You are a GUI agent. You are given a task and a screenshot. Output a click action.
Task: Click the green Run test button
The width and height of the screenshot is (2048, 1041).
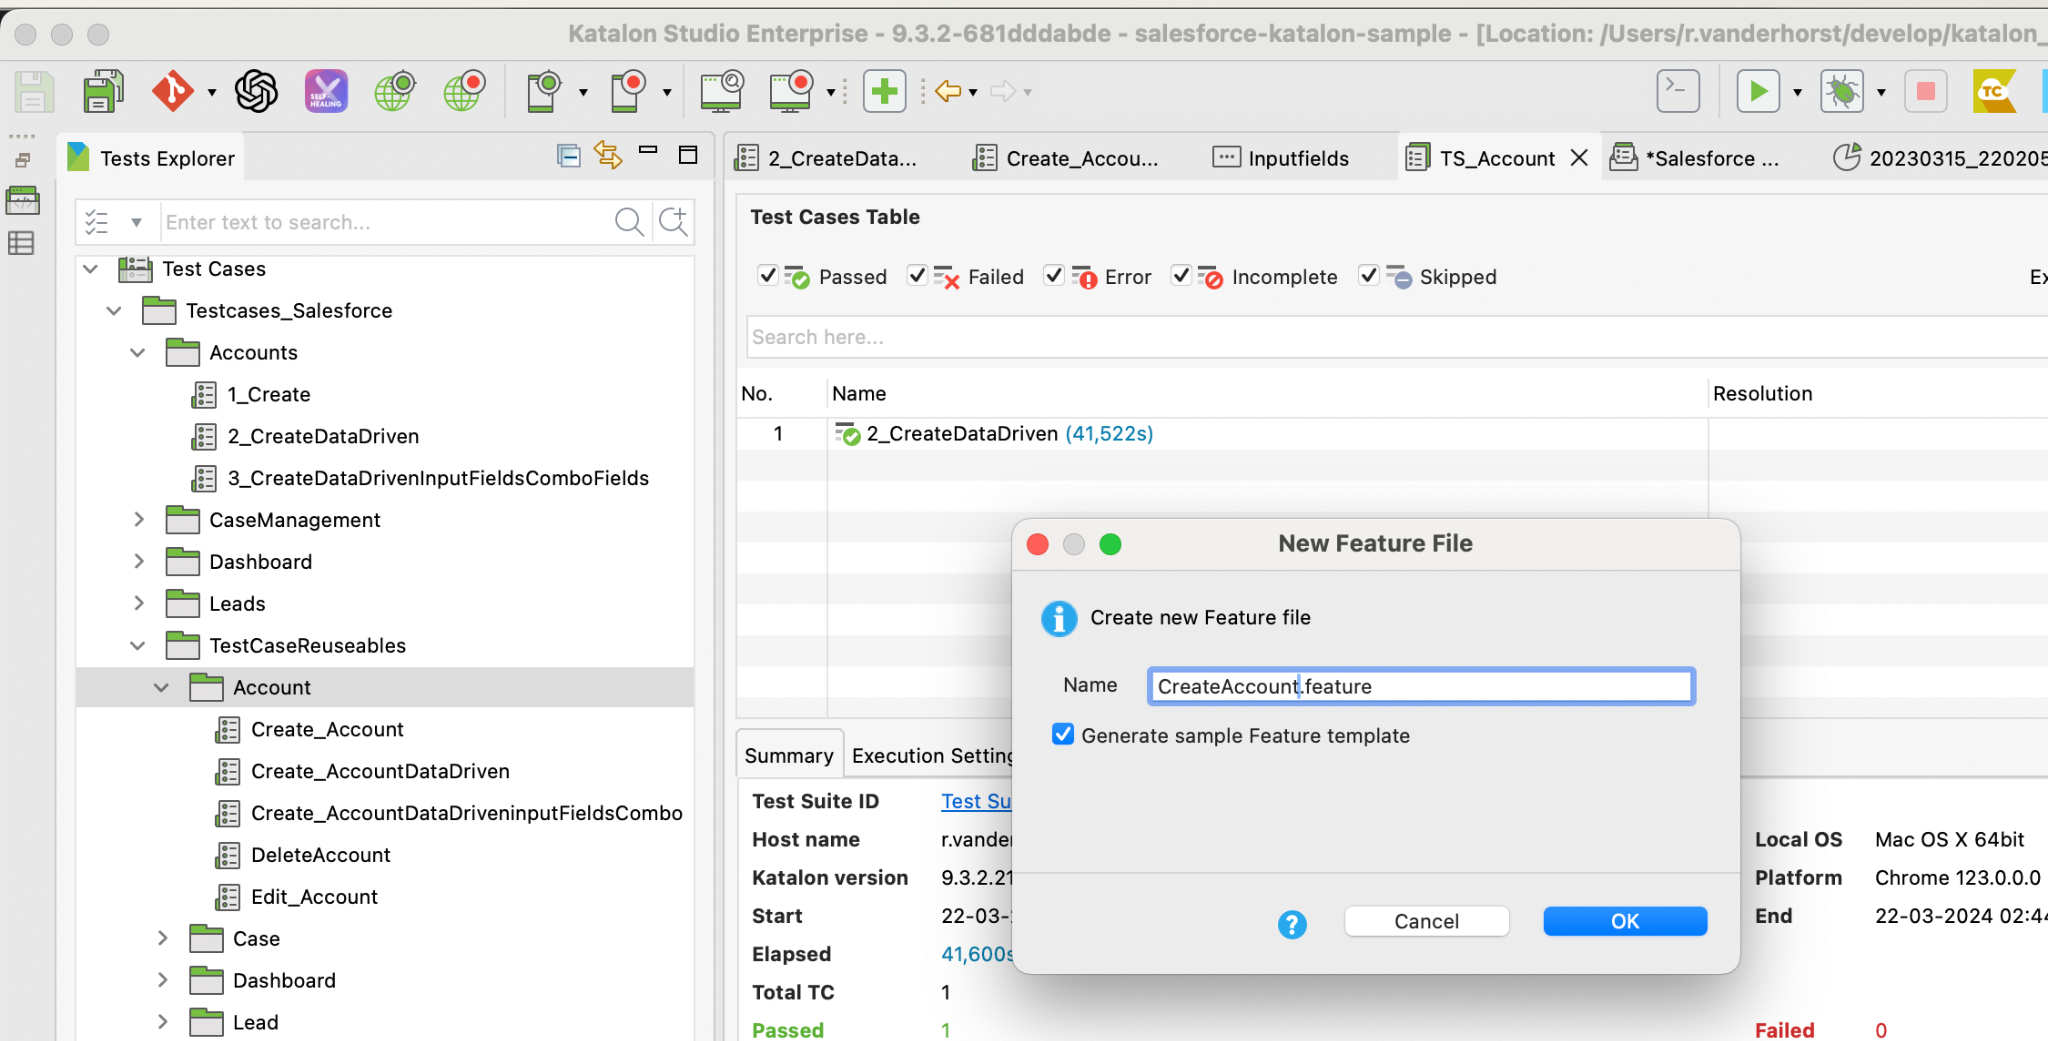1758,92
